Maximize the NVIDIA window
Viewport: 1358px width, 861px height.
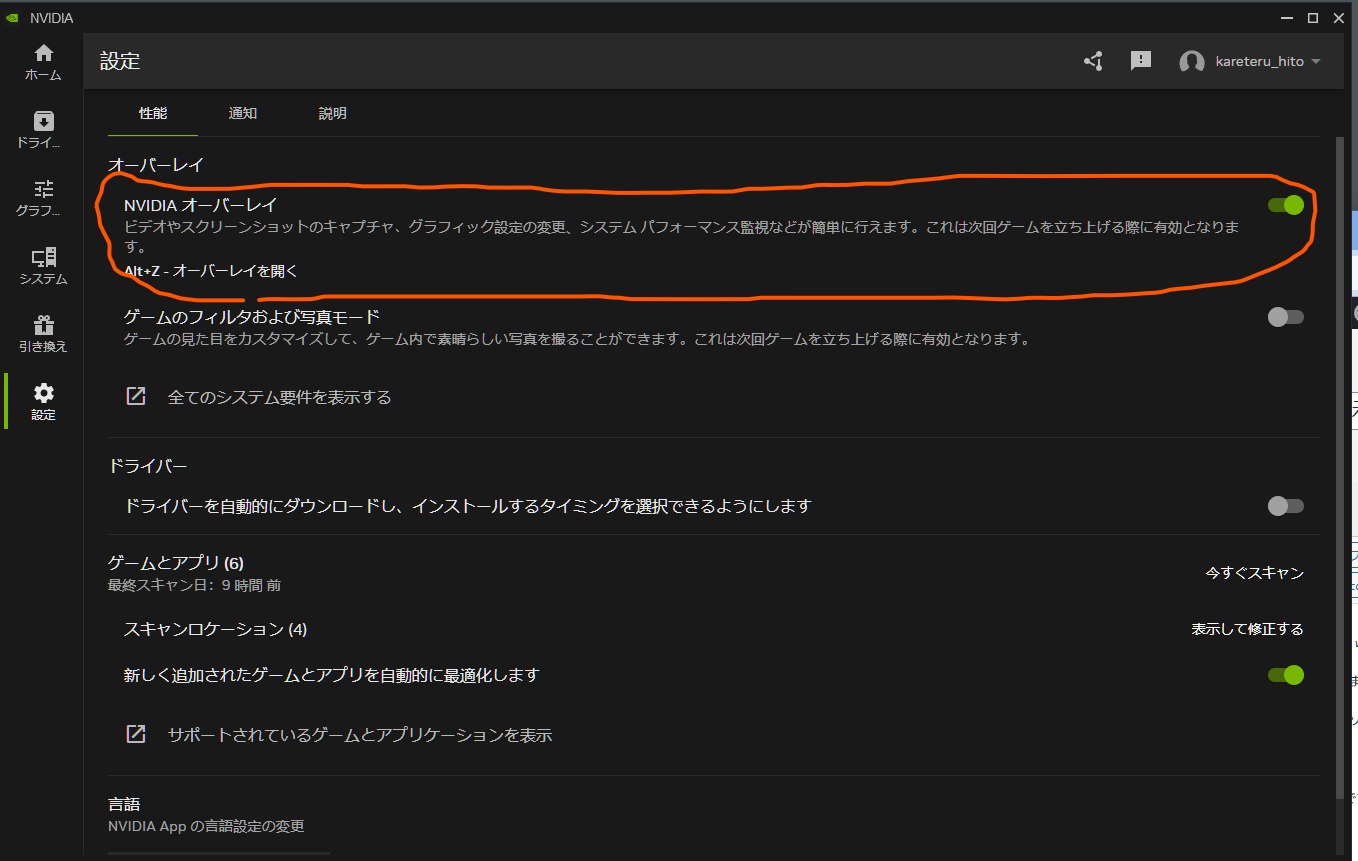pos(1313,18)
